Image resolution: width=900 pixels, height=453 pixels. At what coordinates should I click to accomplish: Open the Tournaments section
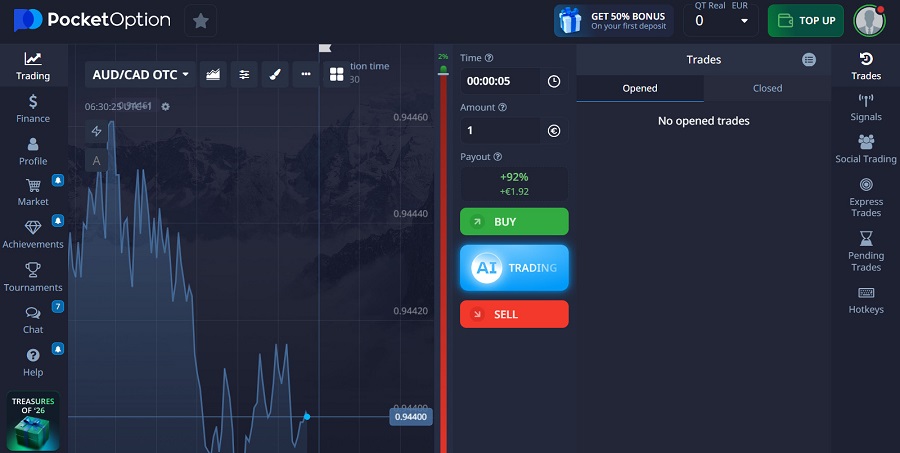[33, 277]
